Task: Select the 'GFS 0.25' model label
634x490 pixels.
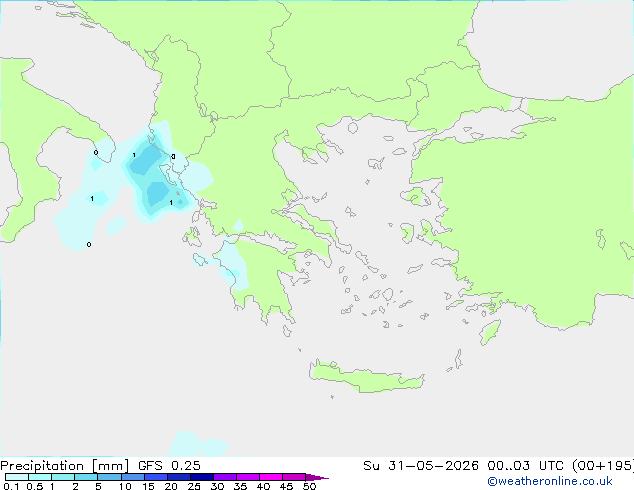Action: tap(169, 466)
